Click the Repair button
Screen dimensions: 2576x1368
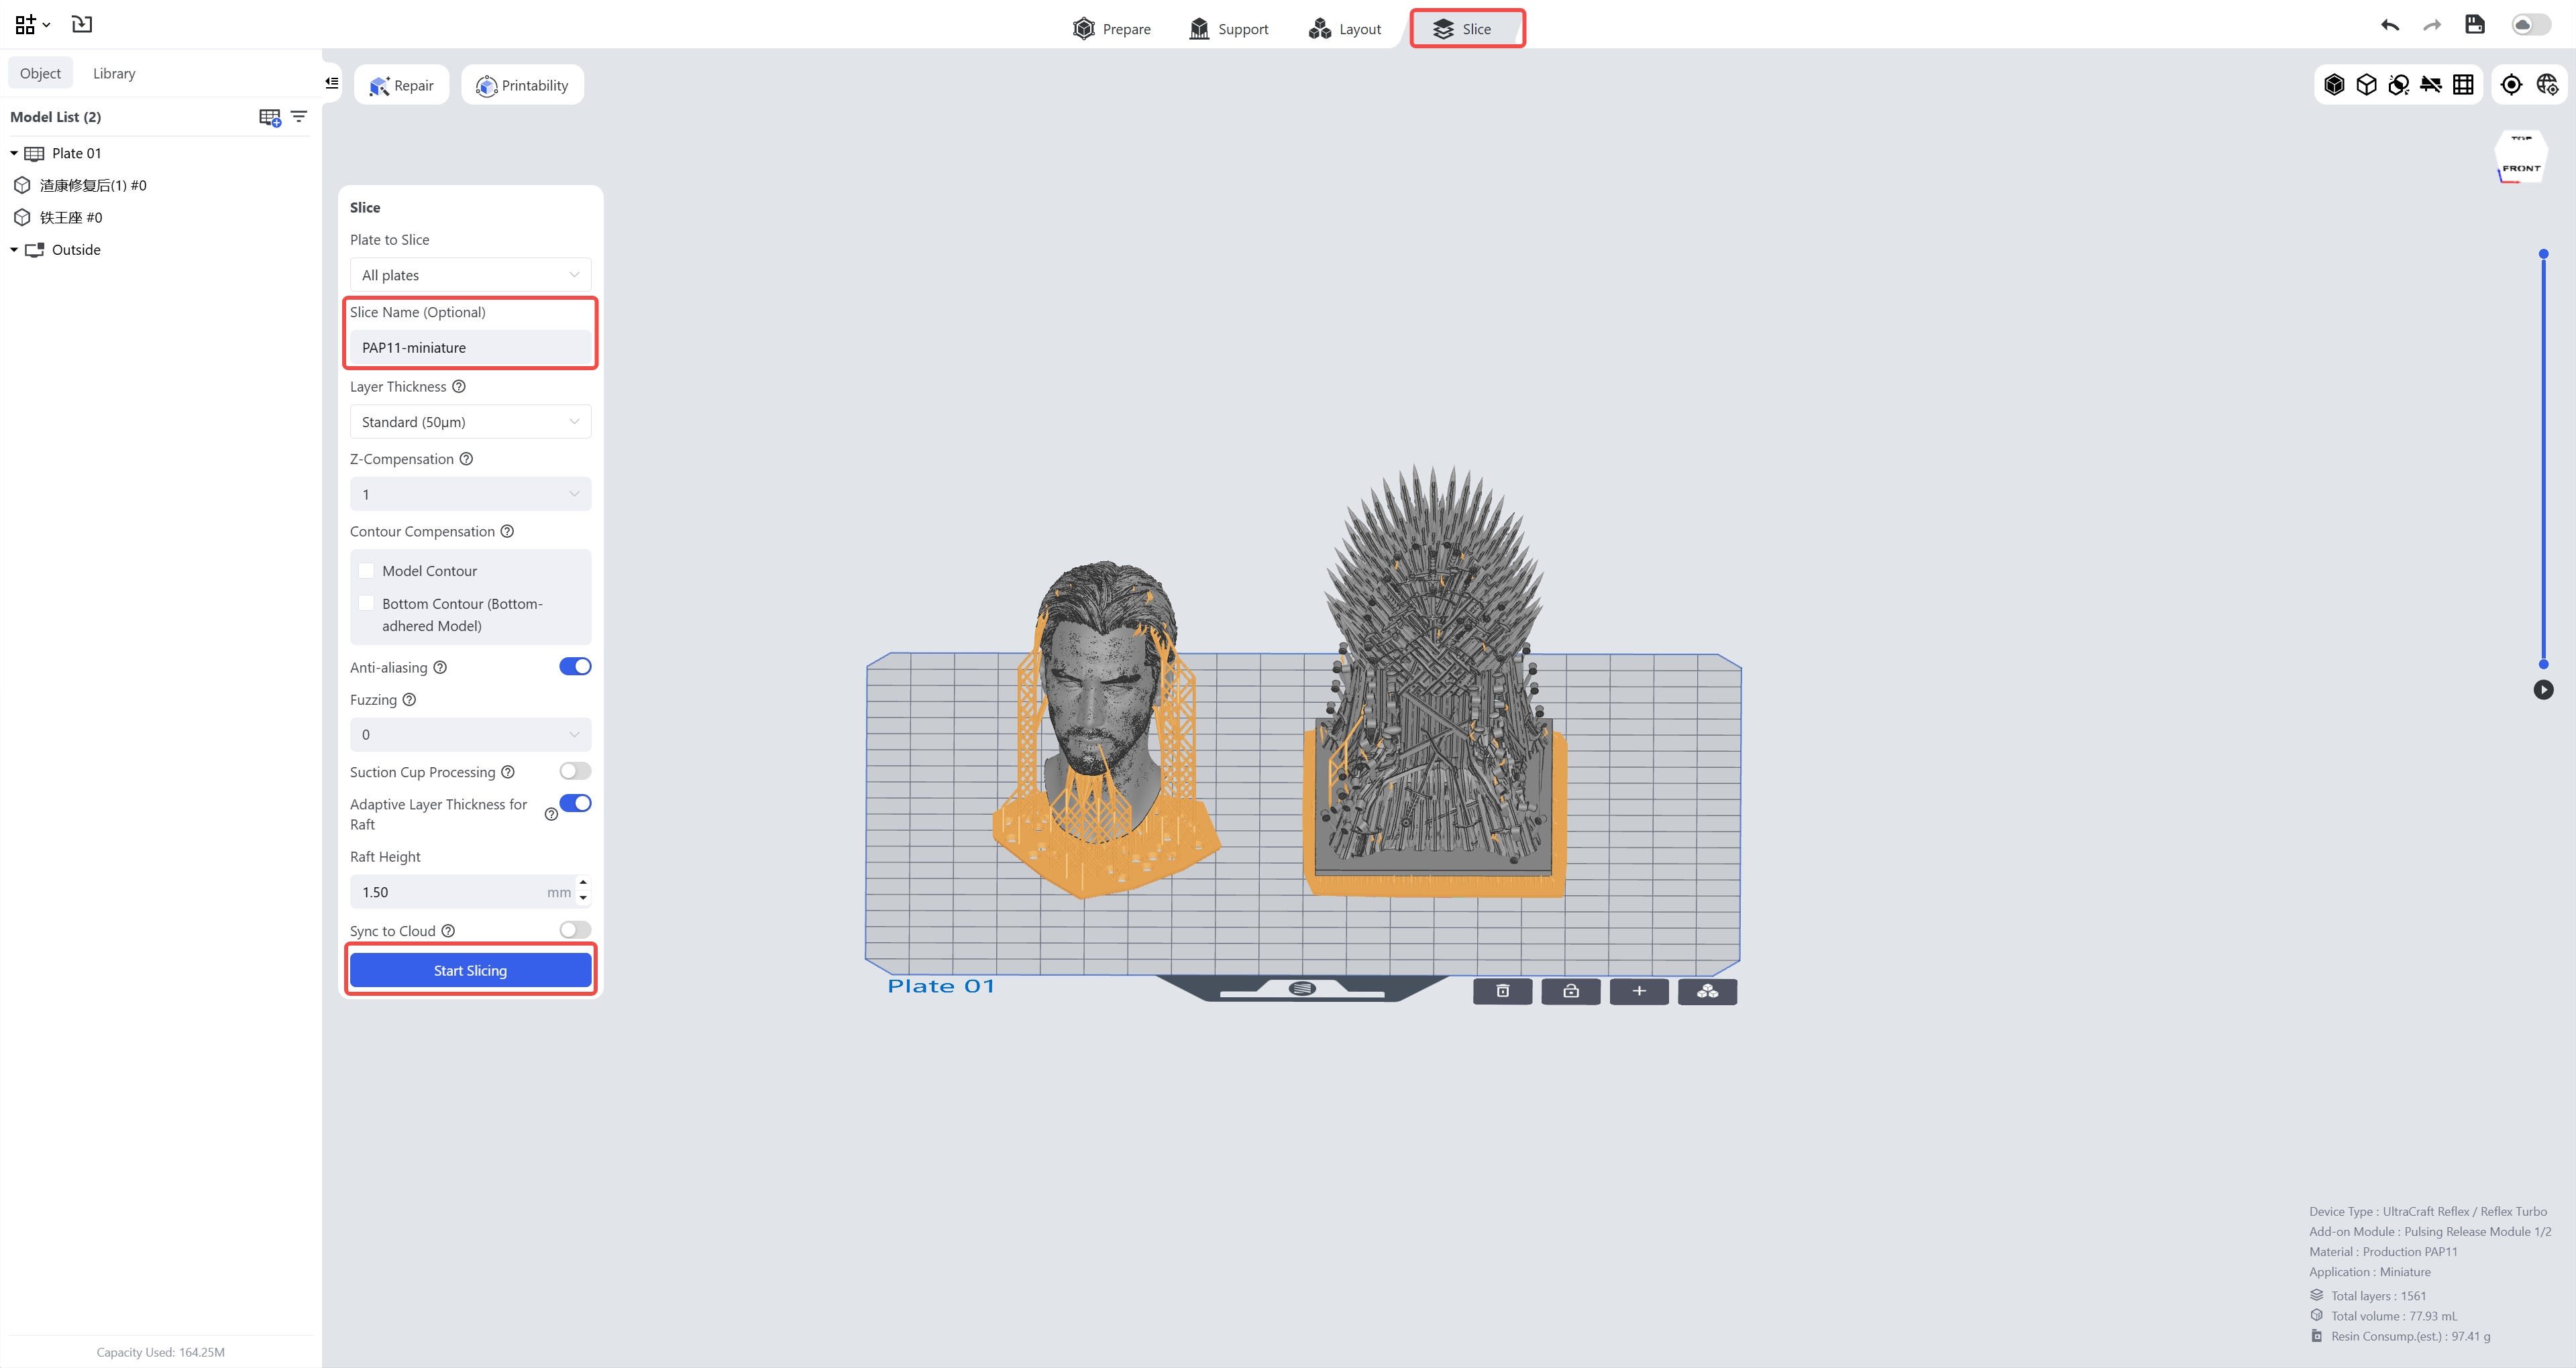pyautogui.click(x=401, y=85)
